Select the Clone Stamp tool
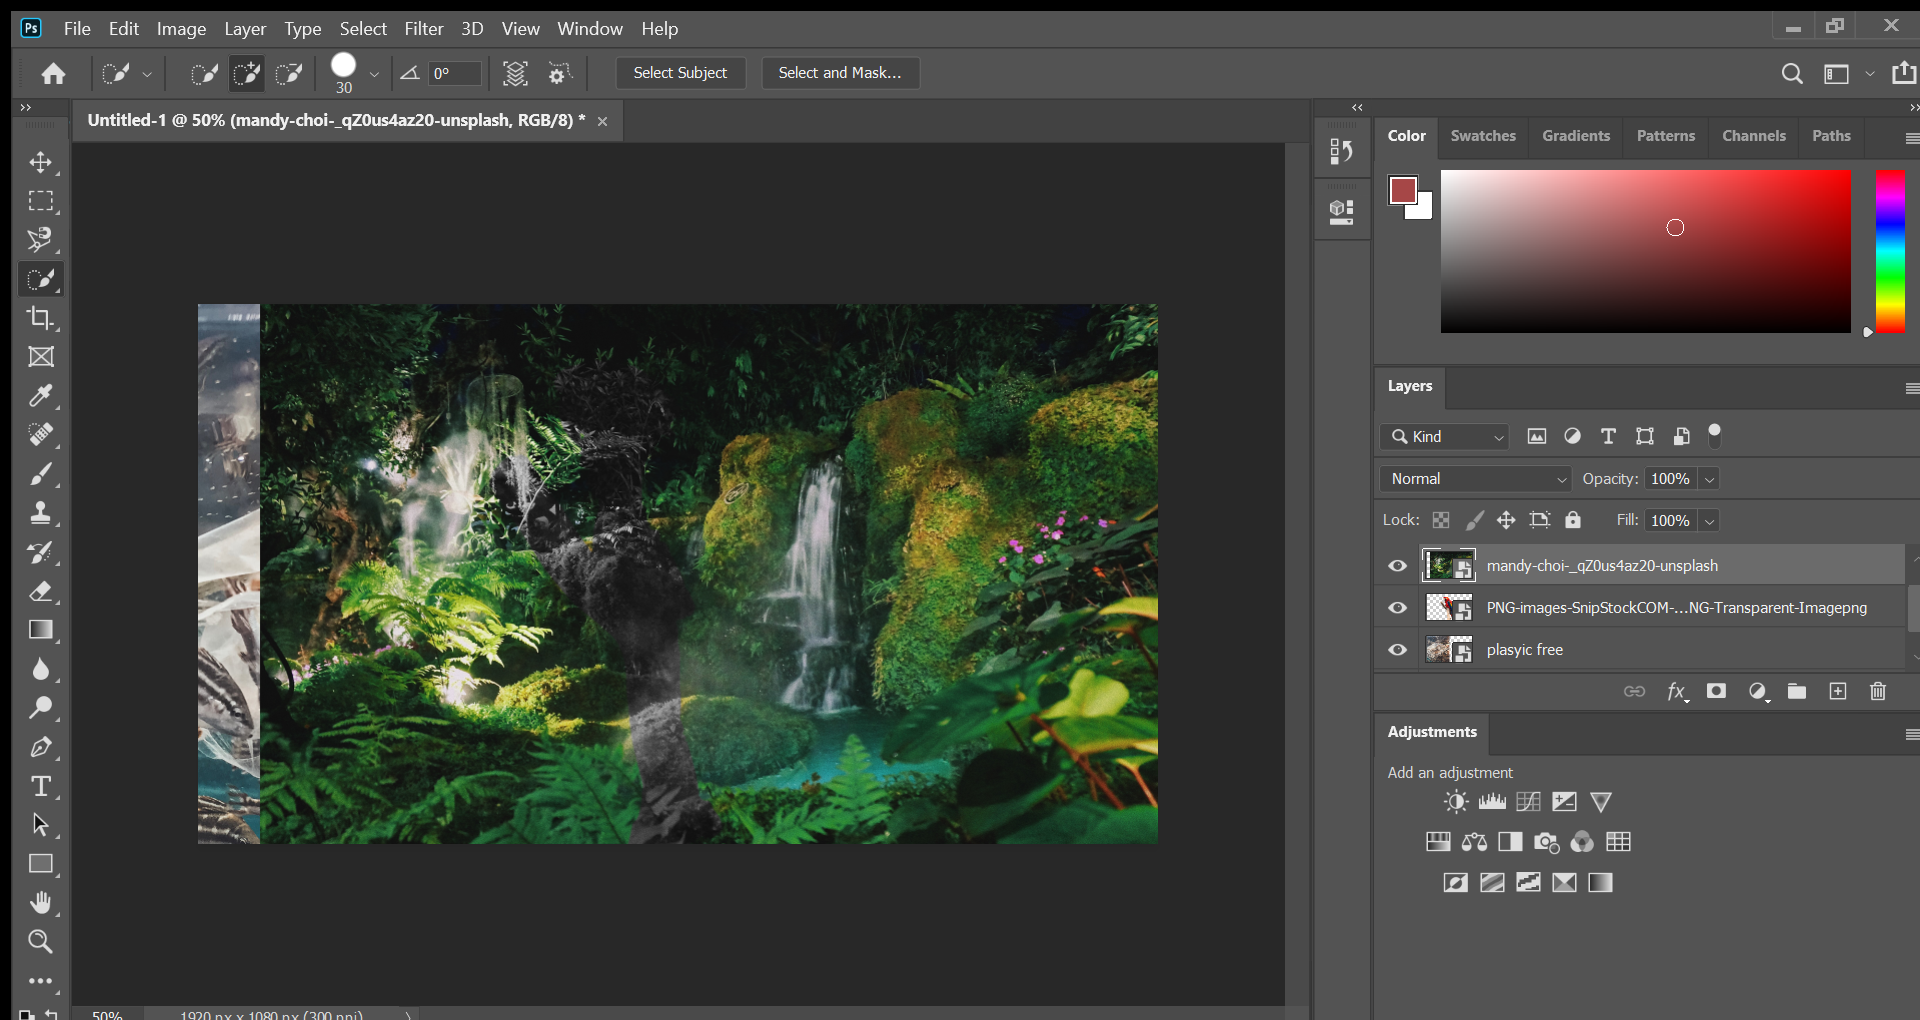The image size is (1920, 1020). click(x=40, y=513)
